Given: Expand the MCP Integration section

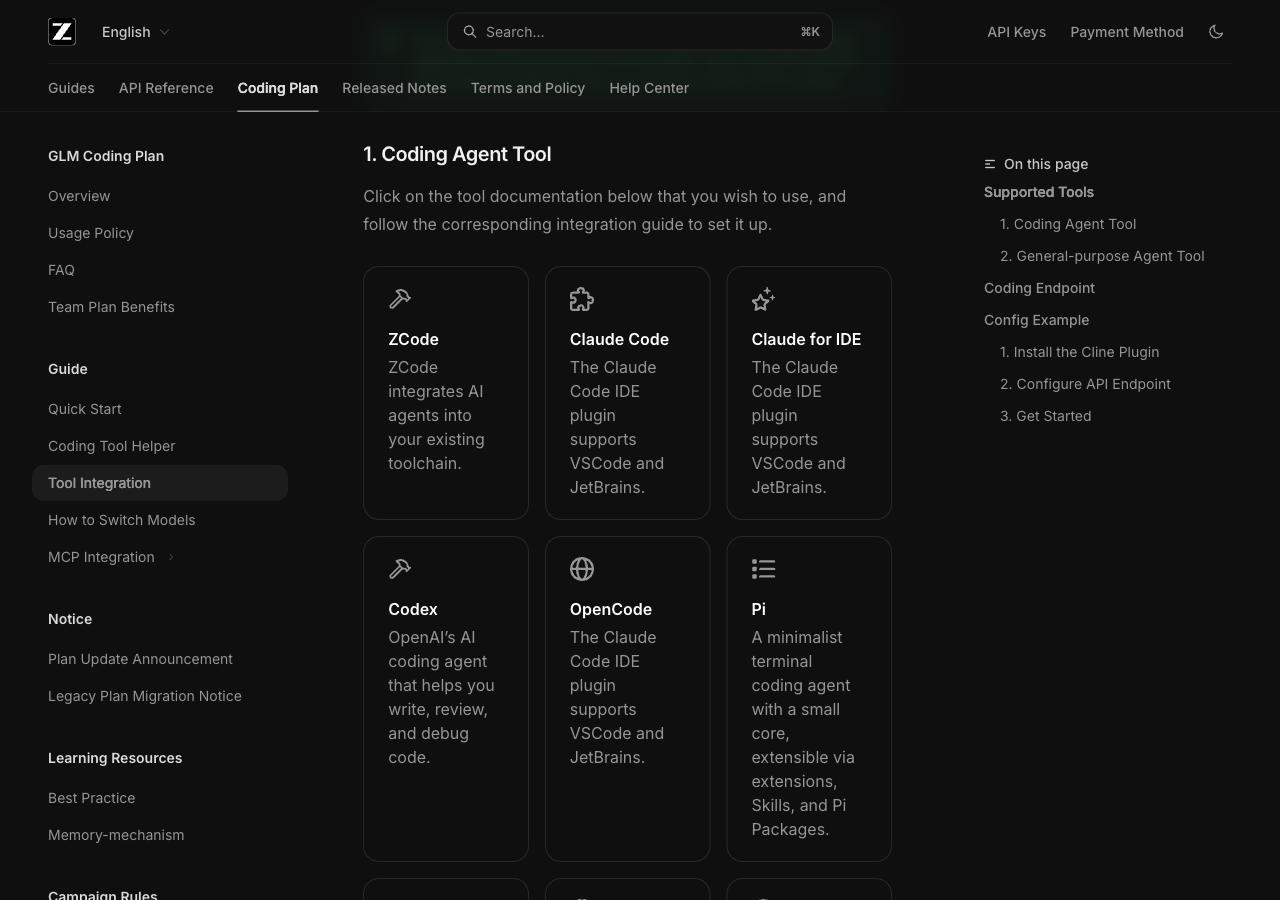Looking at the screenshot, I should (171, 557).
